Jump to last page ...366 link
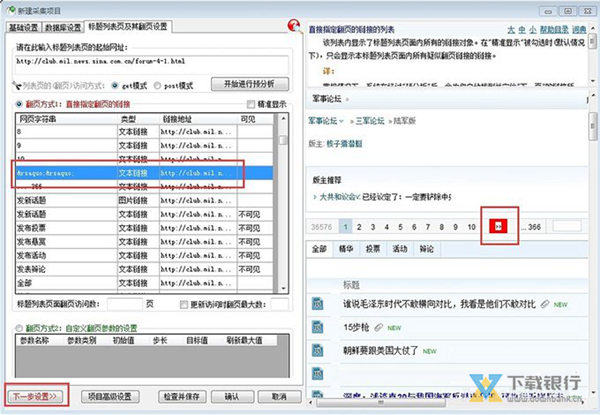The image size is (600, 415). coord(531,227)
